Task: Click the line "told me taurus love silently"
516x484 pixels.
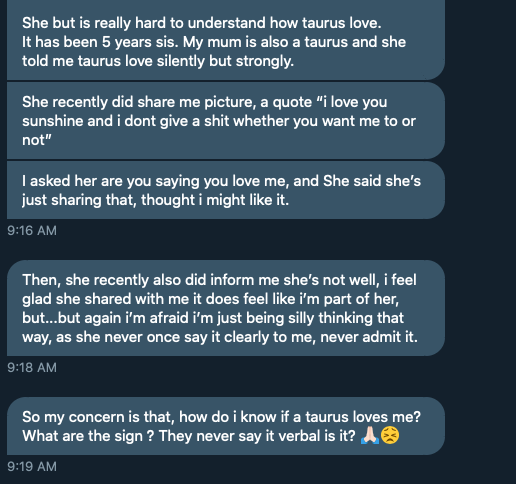Action: 158,61
